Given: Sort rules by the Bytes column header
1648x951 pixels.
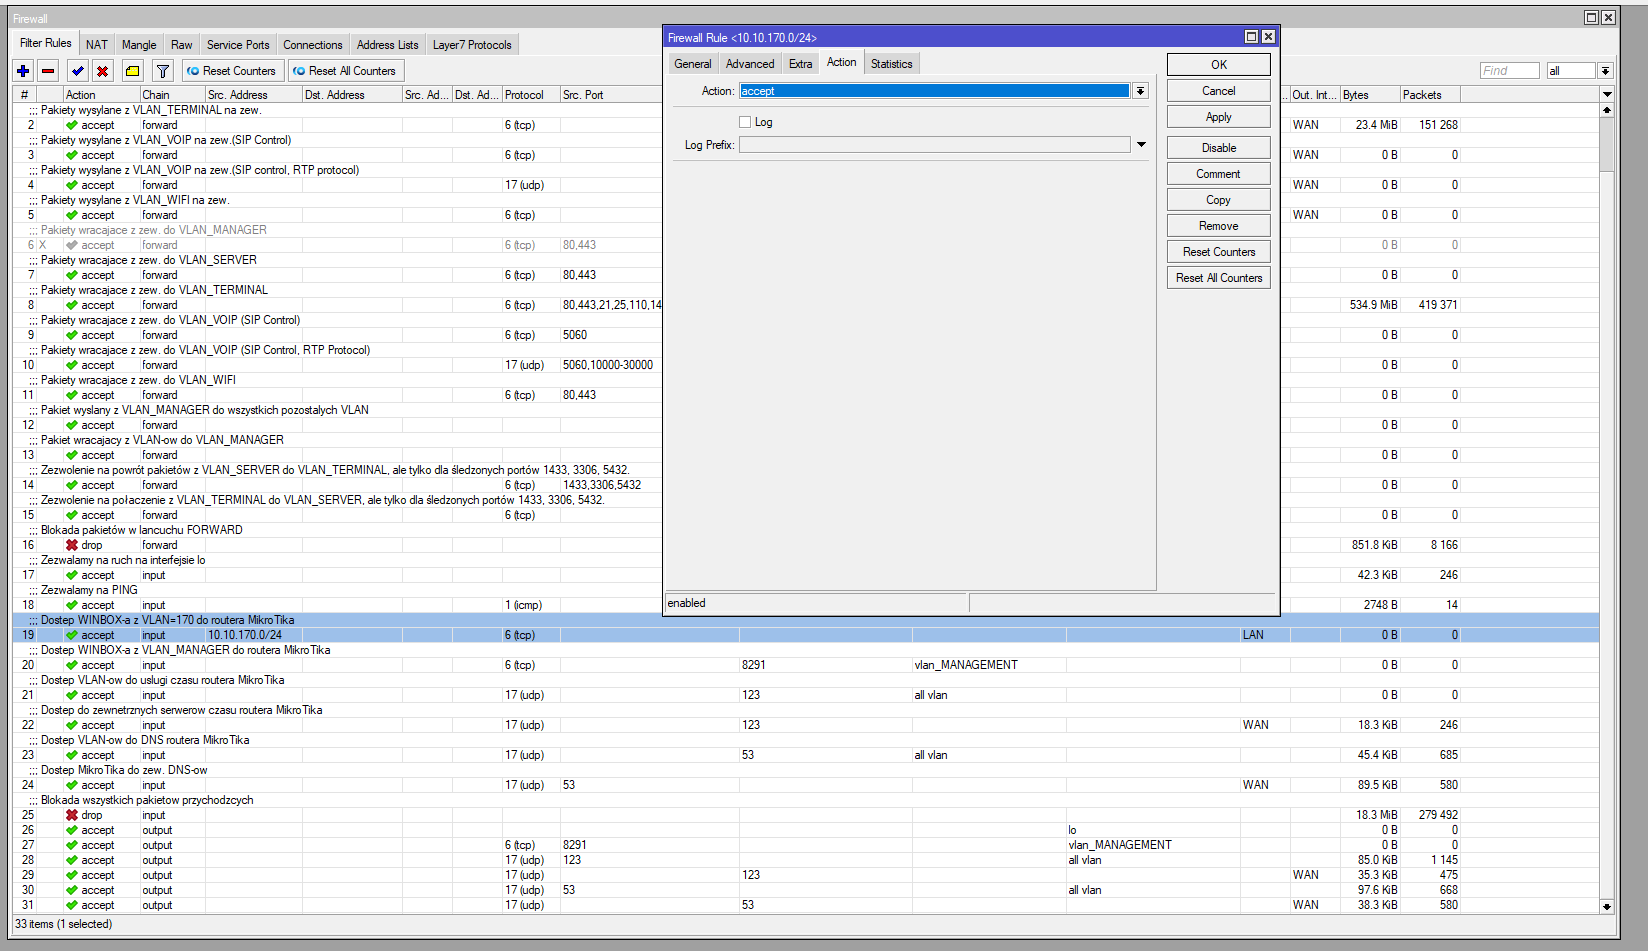Looking at the screenshot, I should click(x=1367, y=95).
